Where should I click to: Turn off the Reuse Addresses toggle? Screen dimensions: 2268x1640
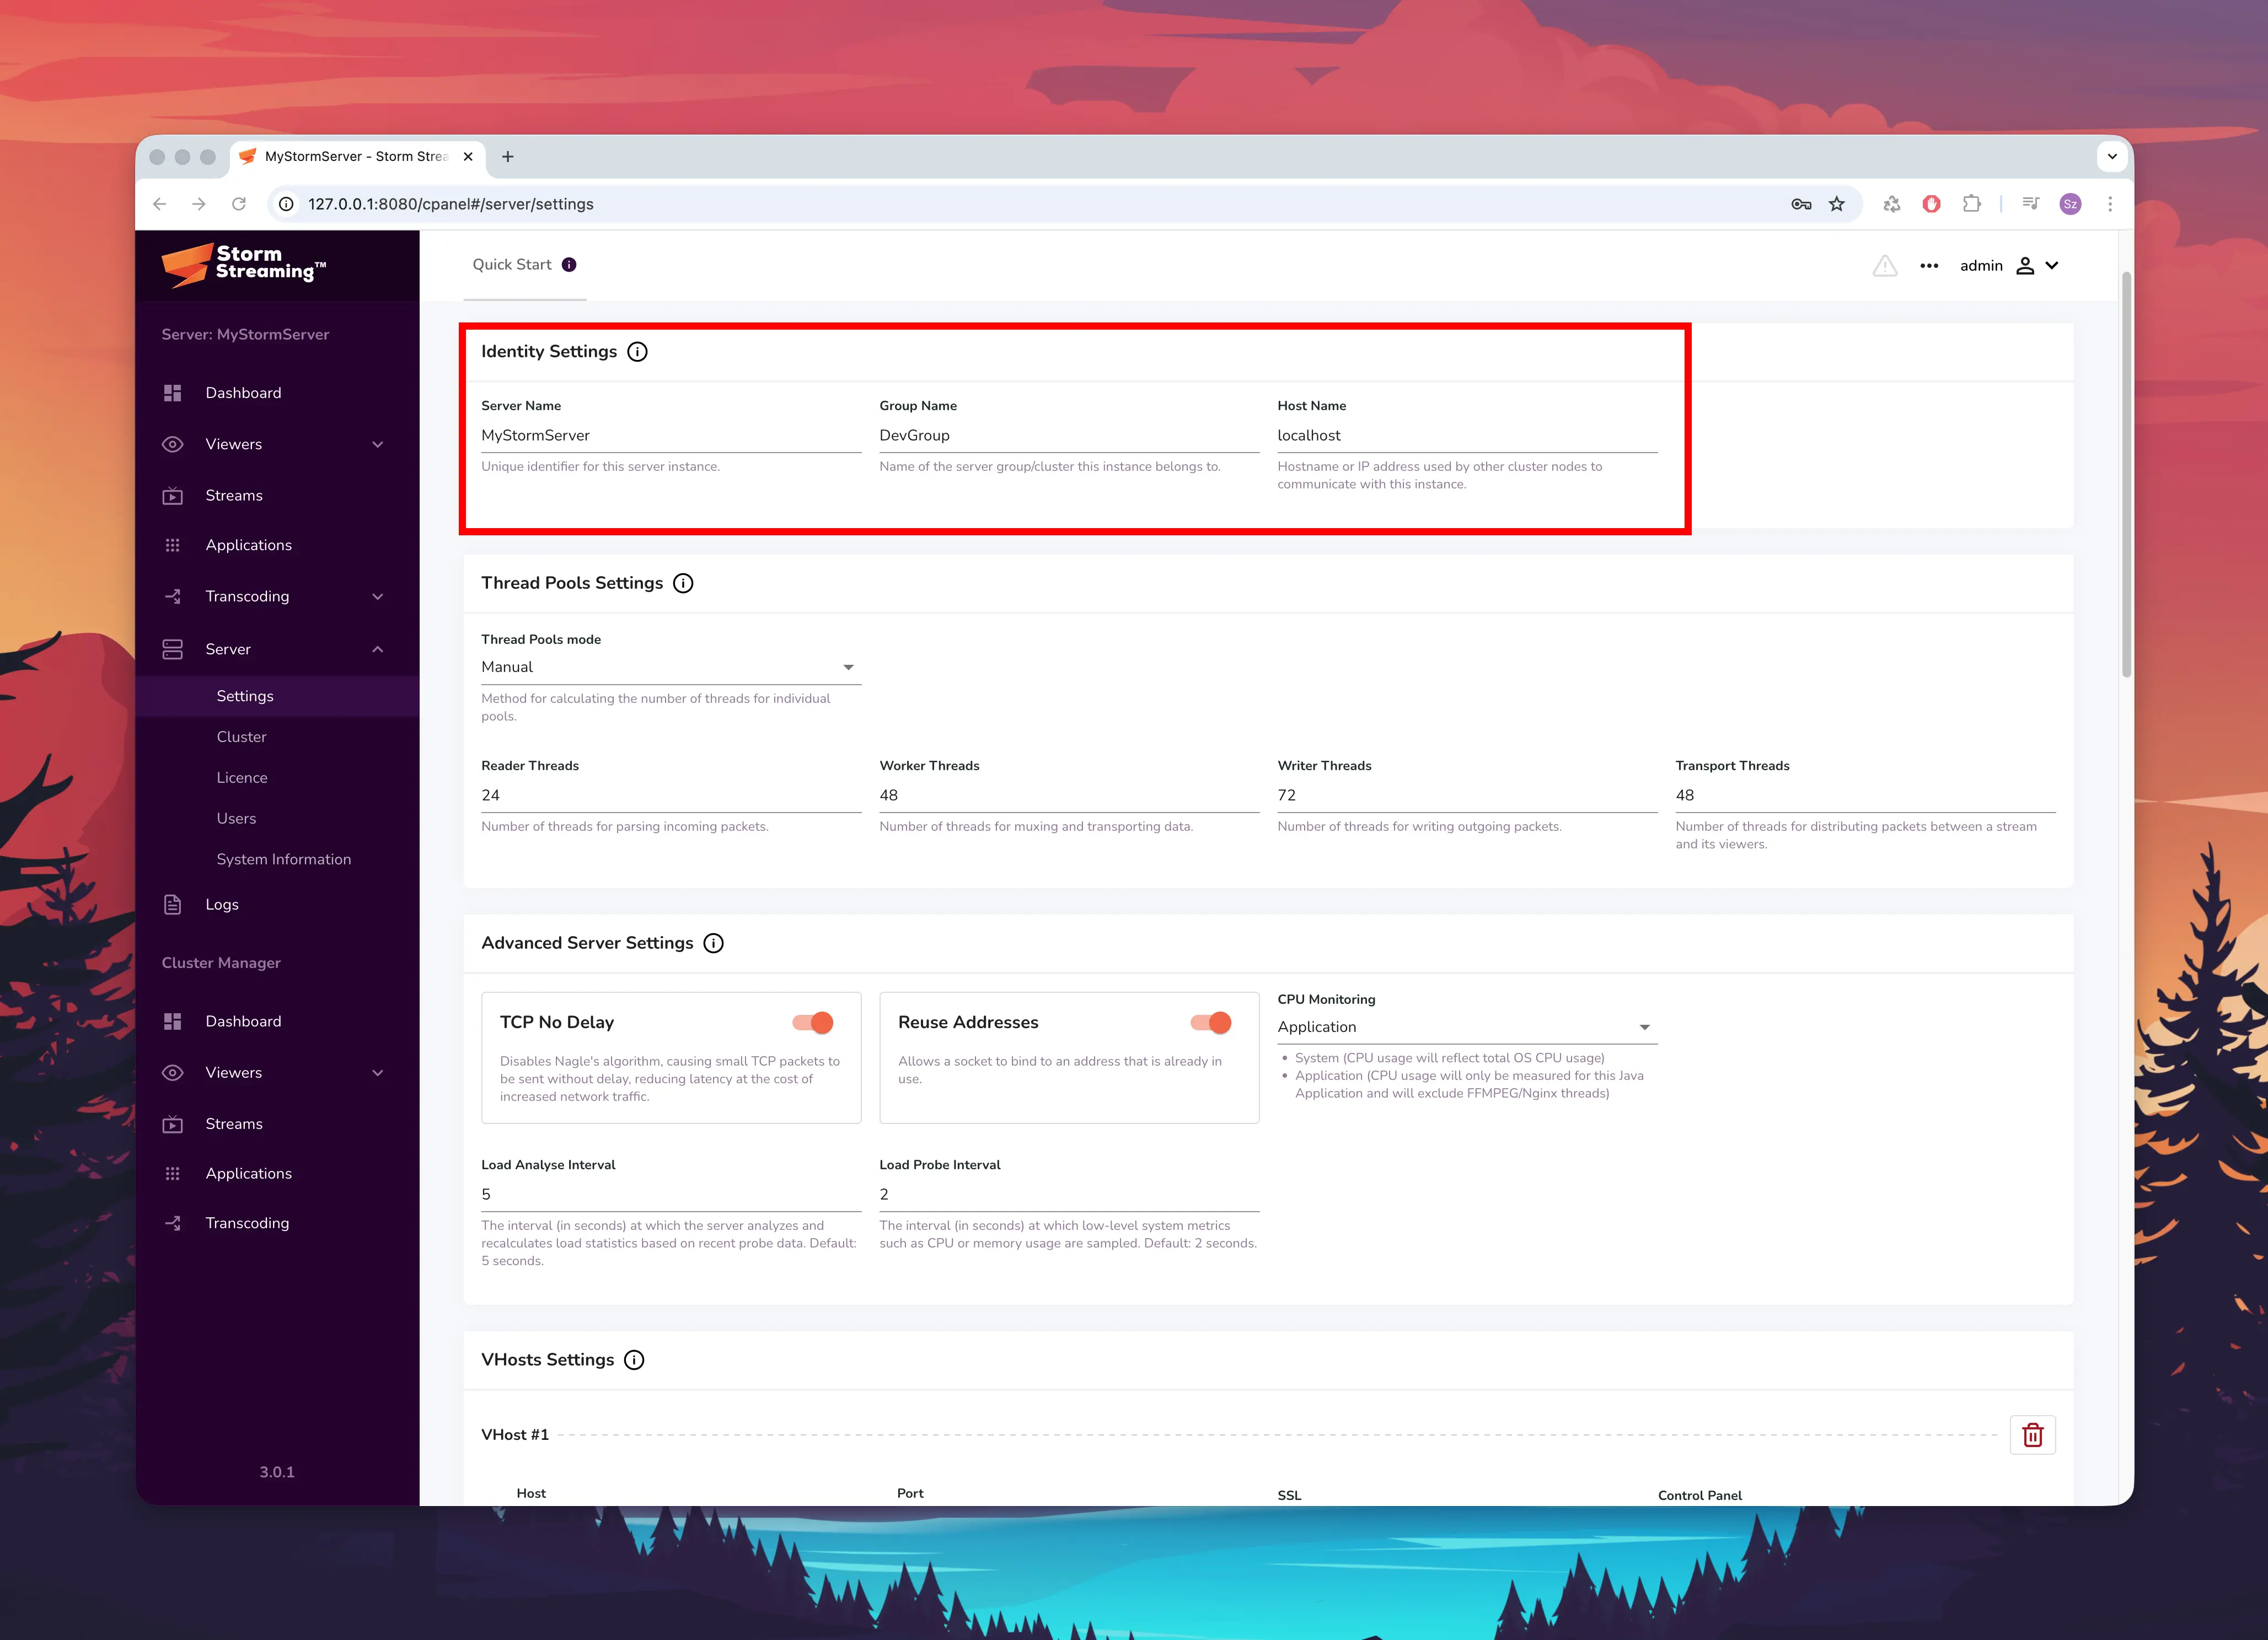1211,1022
